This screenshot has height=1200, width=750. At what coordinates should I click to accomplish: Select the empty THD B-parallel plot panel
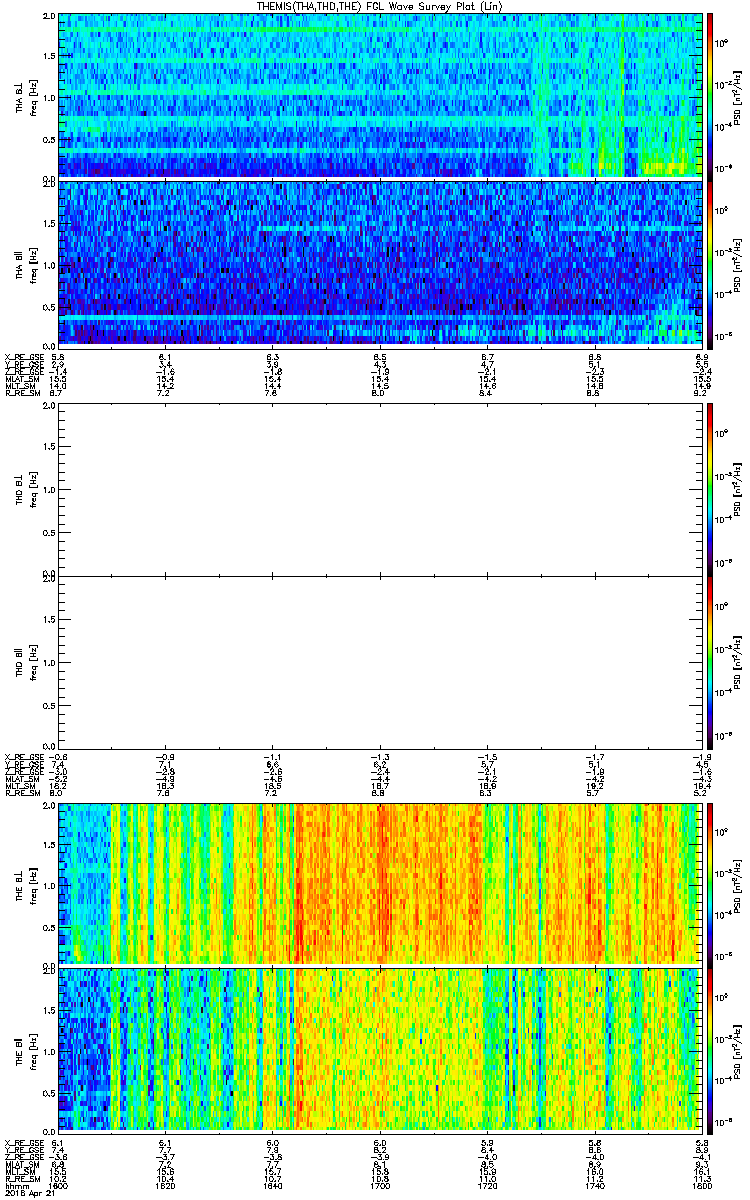tap(378, 661)
